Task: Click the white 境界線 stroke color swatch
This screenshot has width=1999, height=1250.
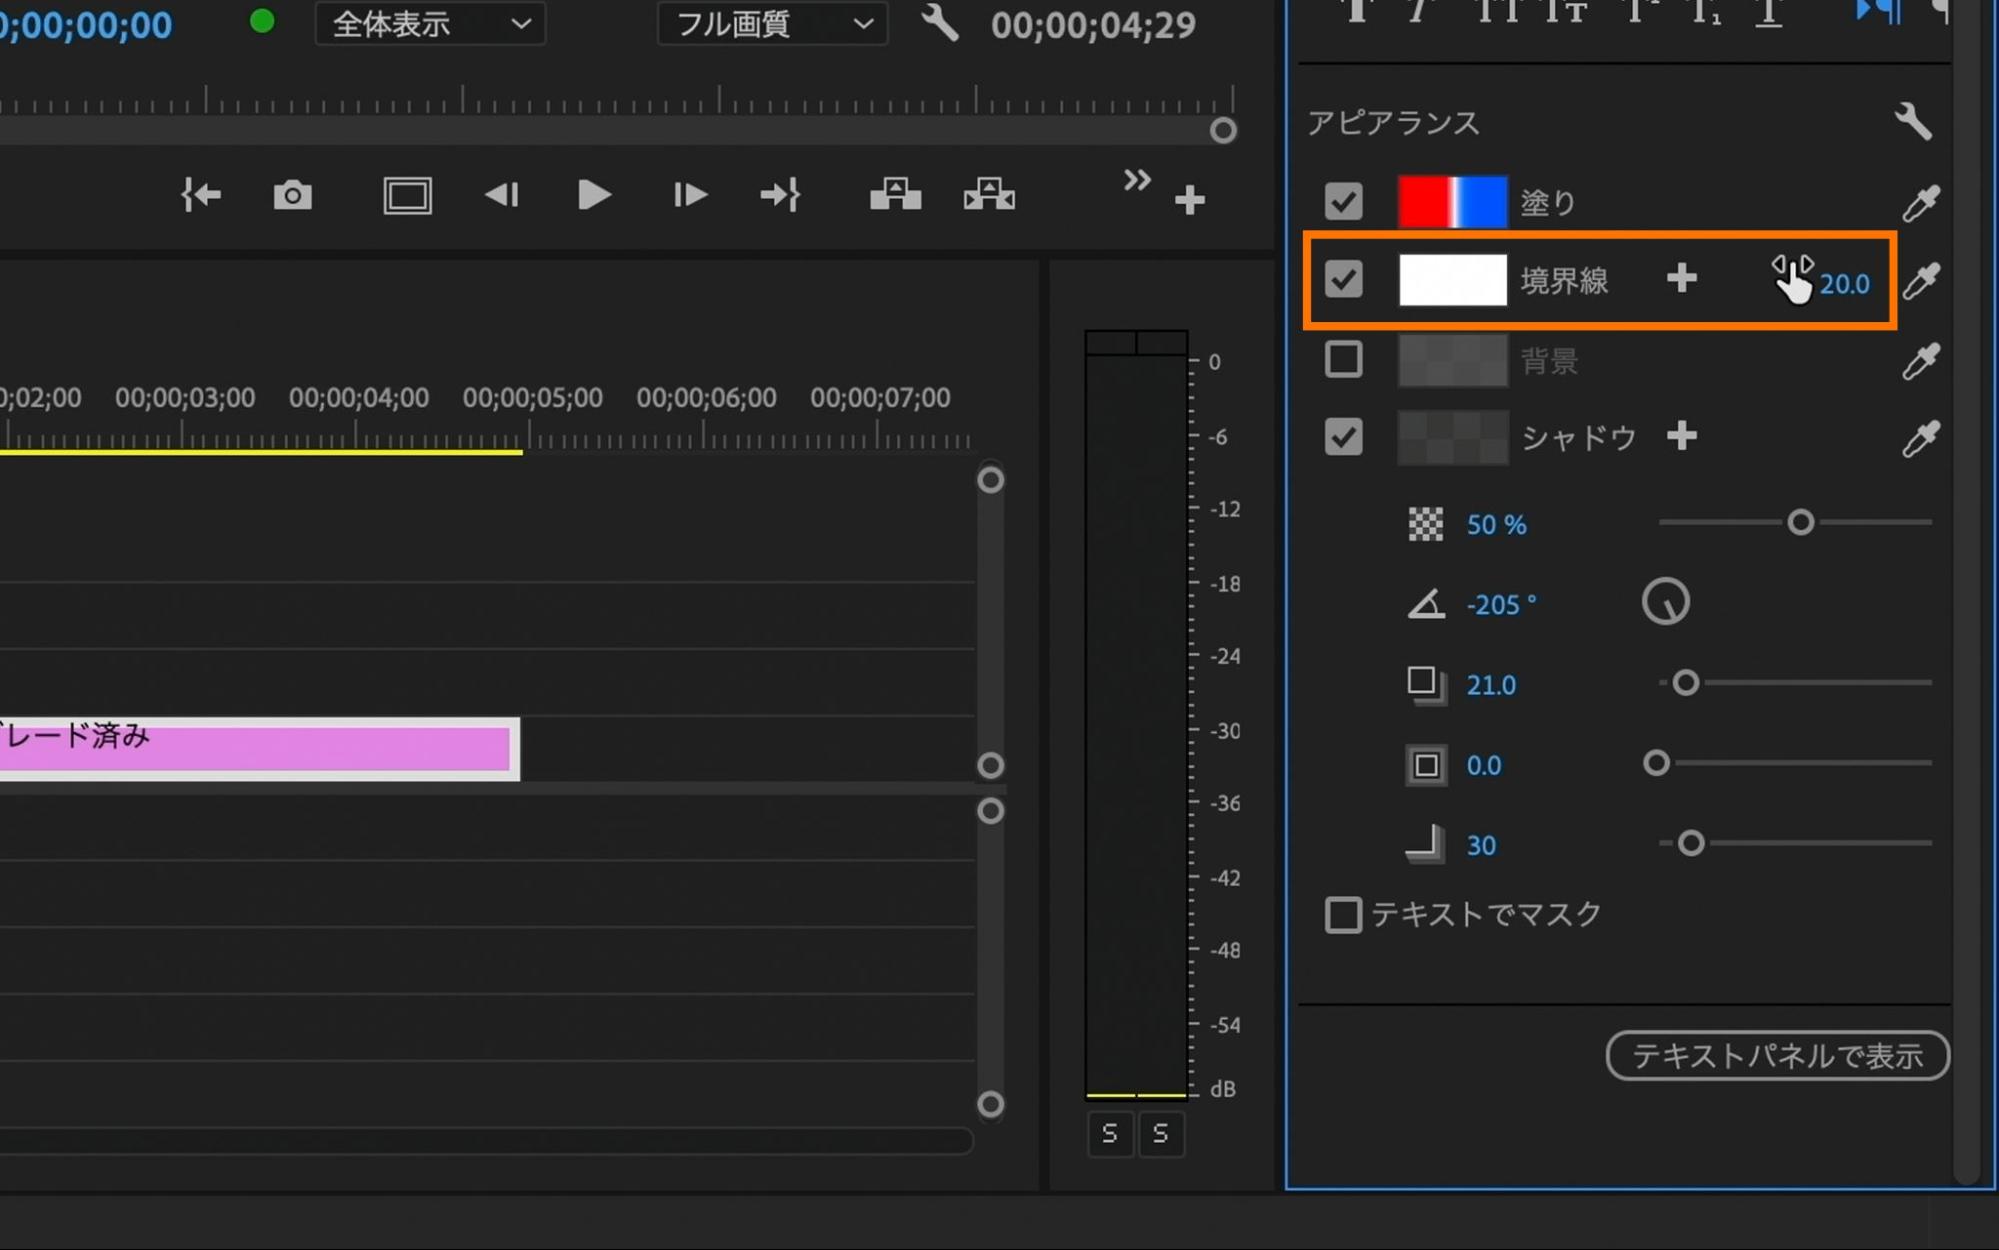Action: tap(1452, 280)
